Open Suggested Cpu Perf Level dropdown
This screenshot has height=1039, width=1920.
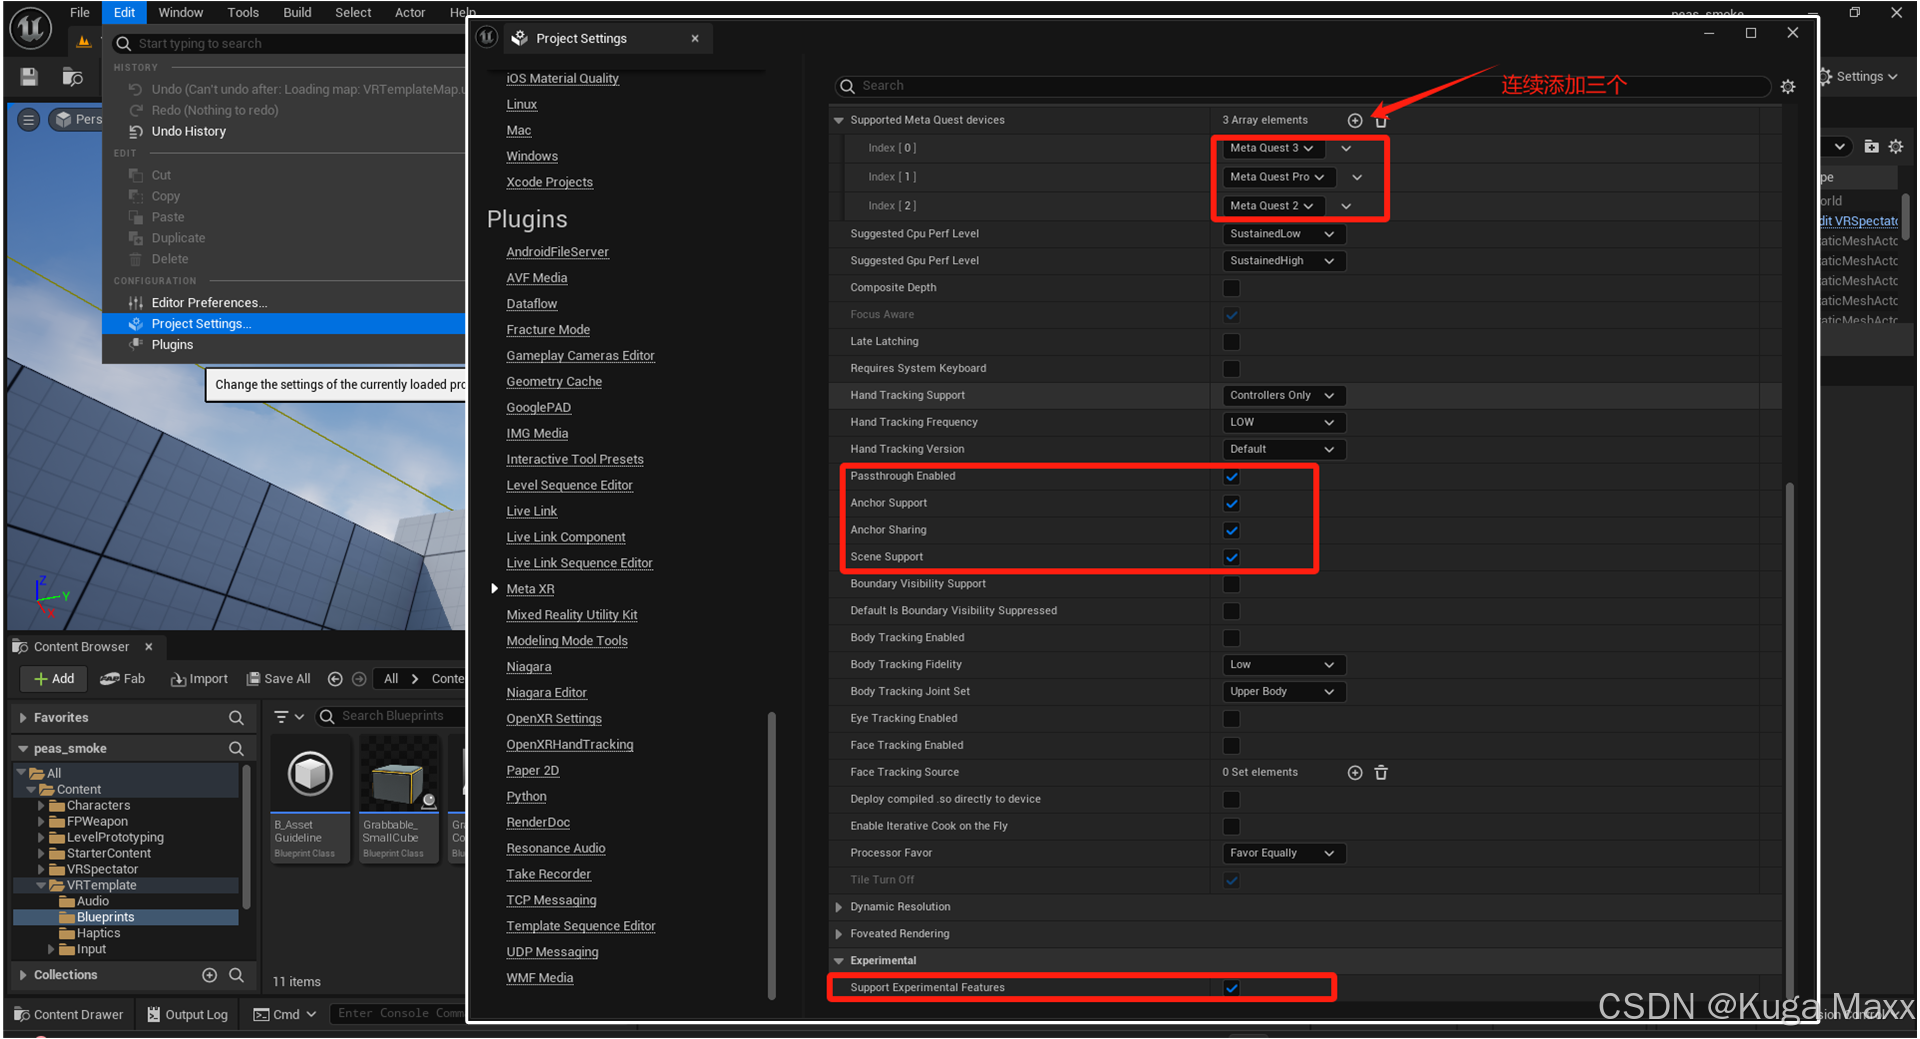[x=1284, y=234]
